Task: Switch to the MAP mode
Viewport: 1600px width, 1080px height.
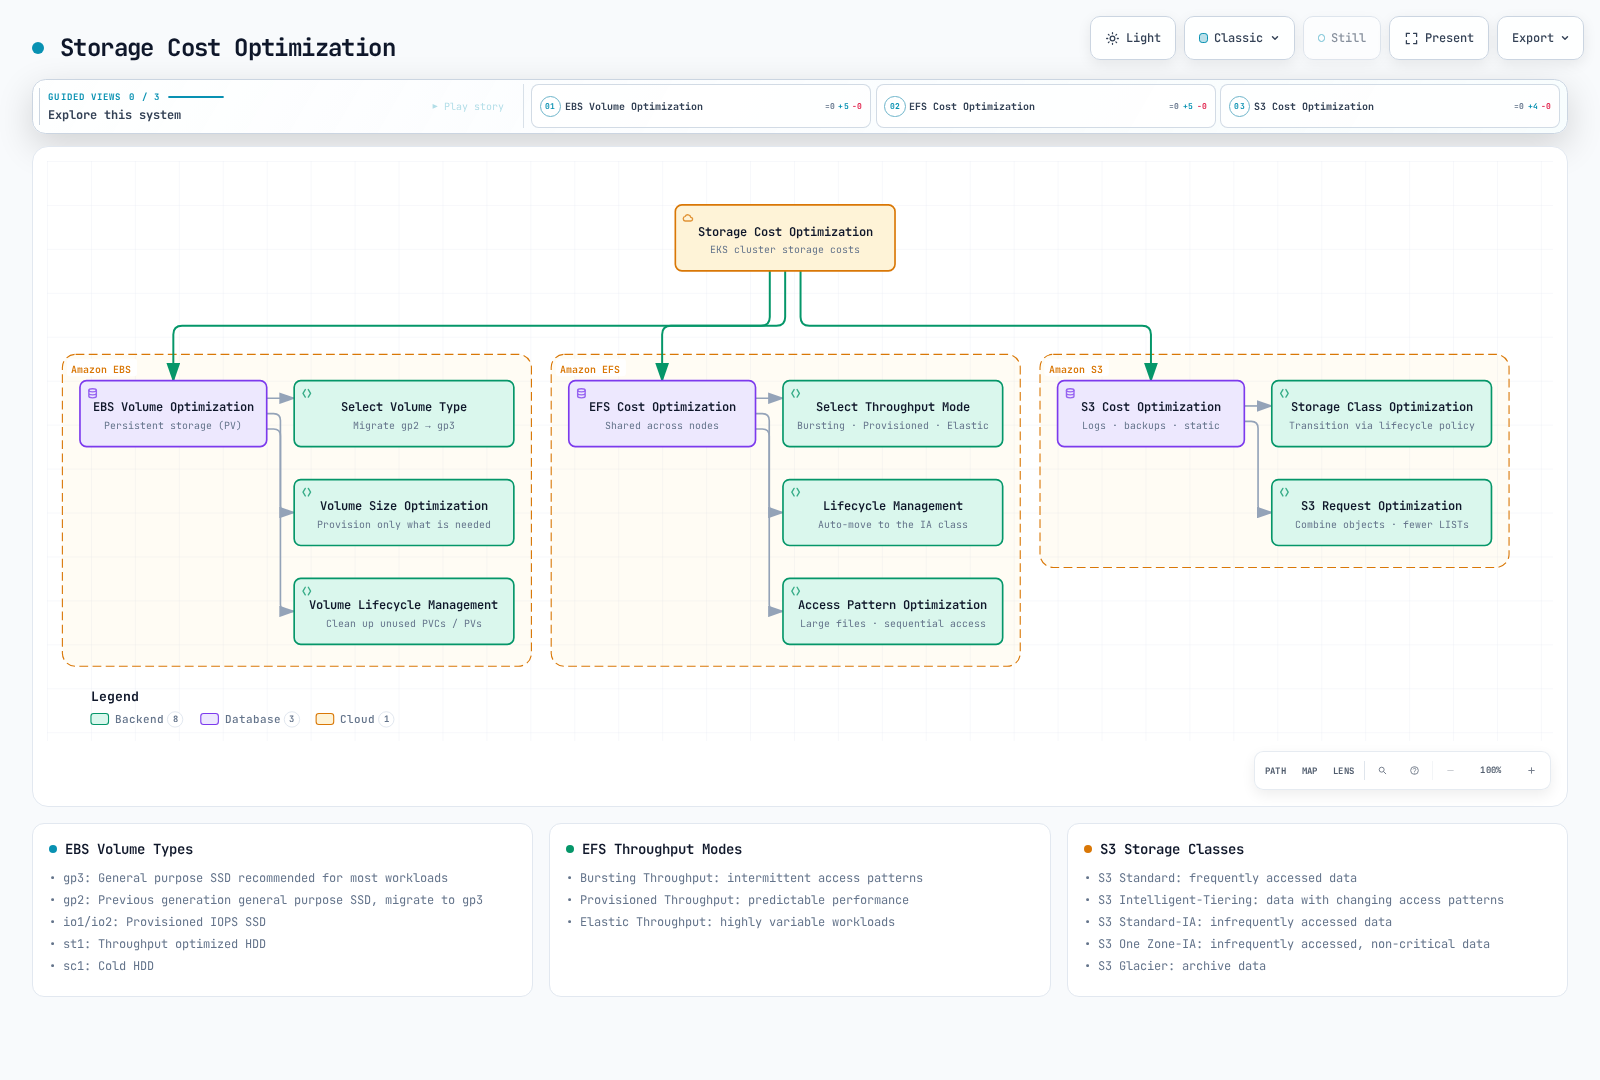Action: [x=1310, y=771]
